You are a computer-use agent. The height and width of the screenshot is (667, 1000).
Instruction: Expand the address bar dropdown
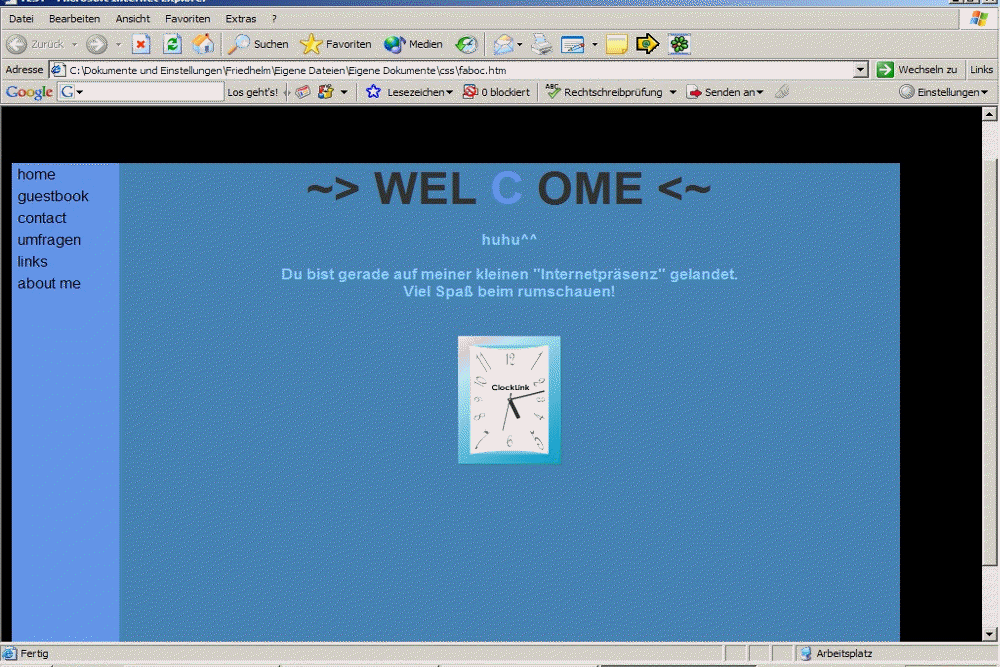click(860, 70)
